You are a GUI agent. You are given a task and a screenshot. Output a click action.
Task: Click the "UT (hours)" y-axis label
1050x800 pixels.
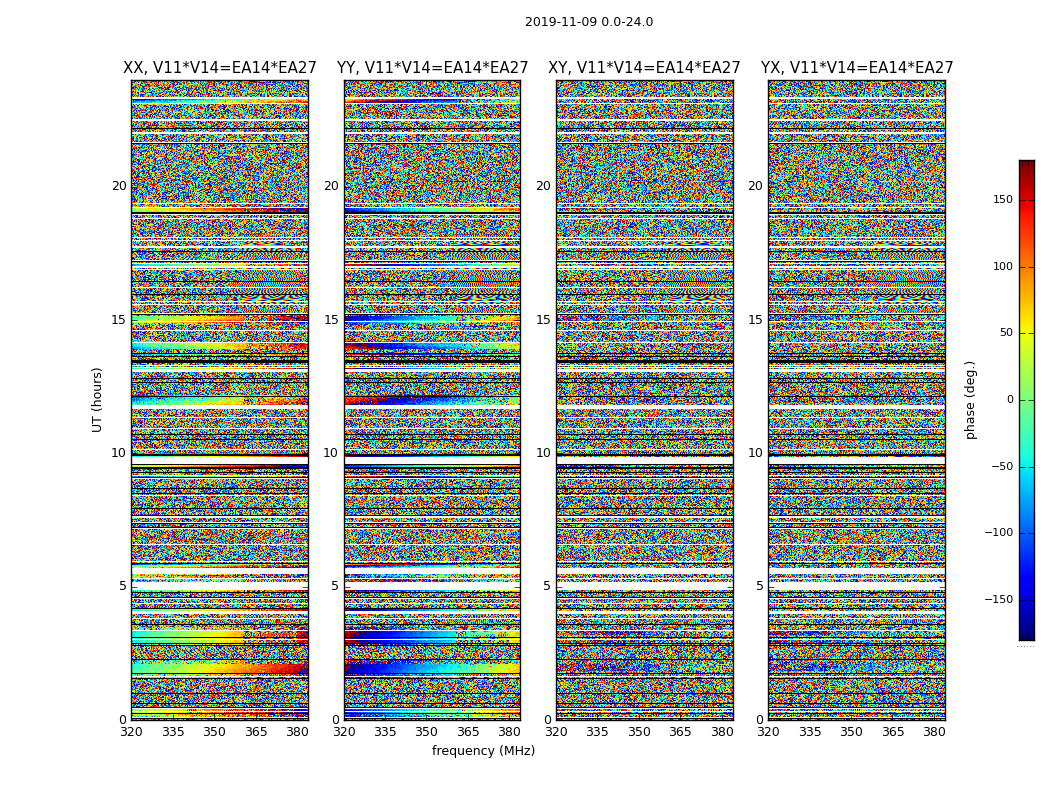[x=97, y=400]
